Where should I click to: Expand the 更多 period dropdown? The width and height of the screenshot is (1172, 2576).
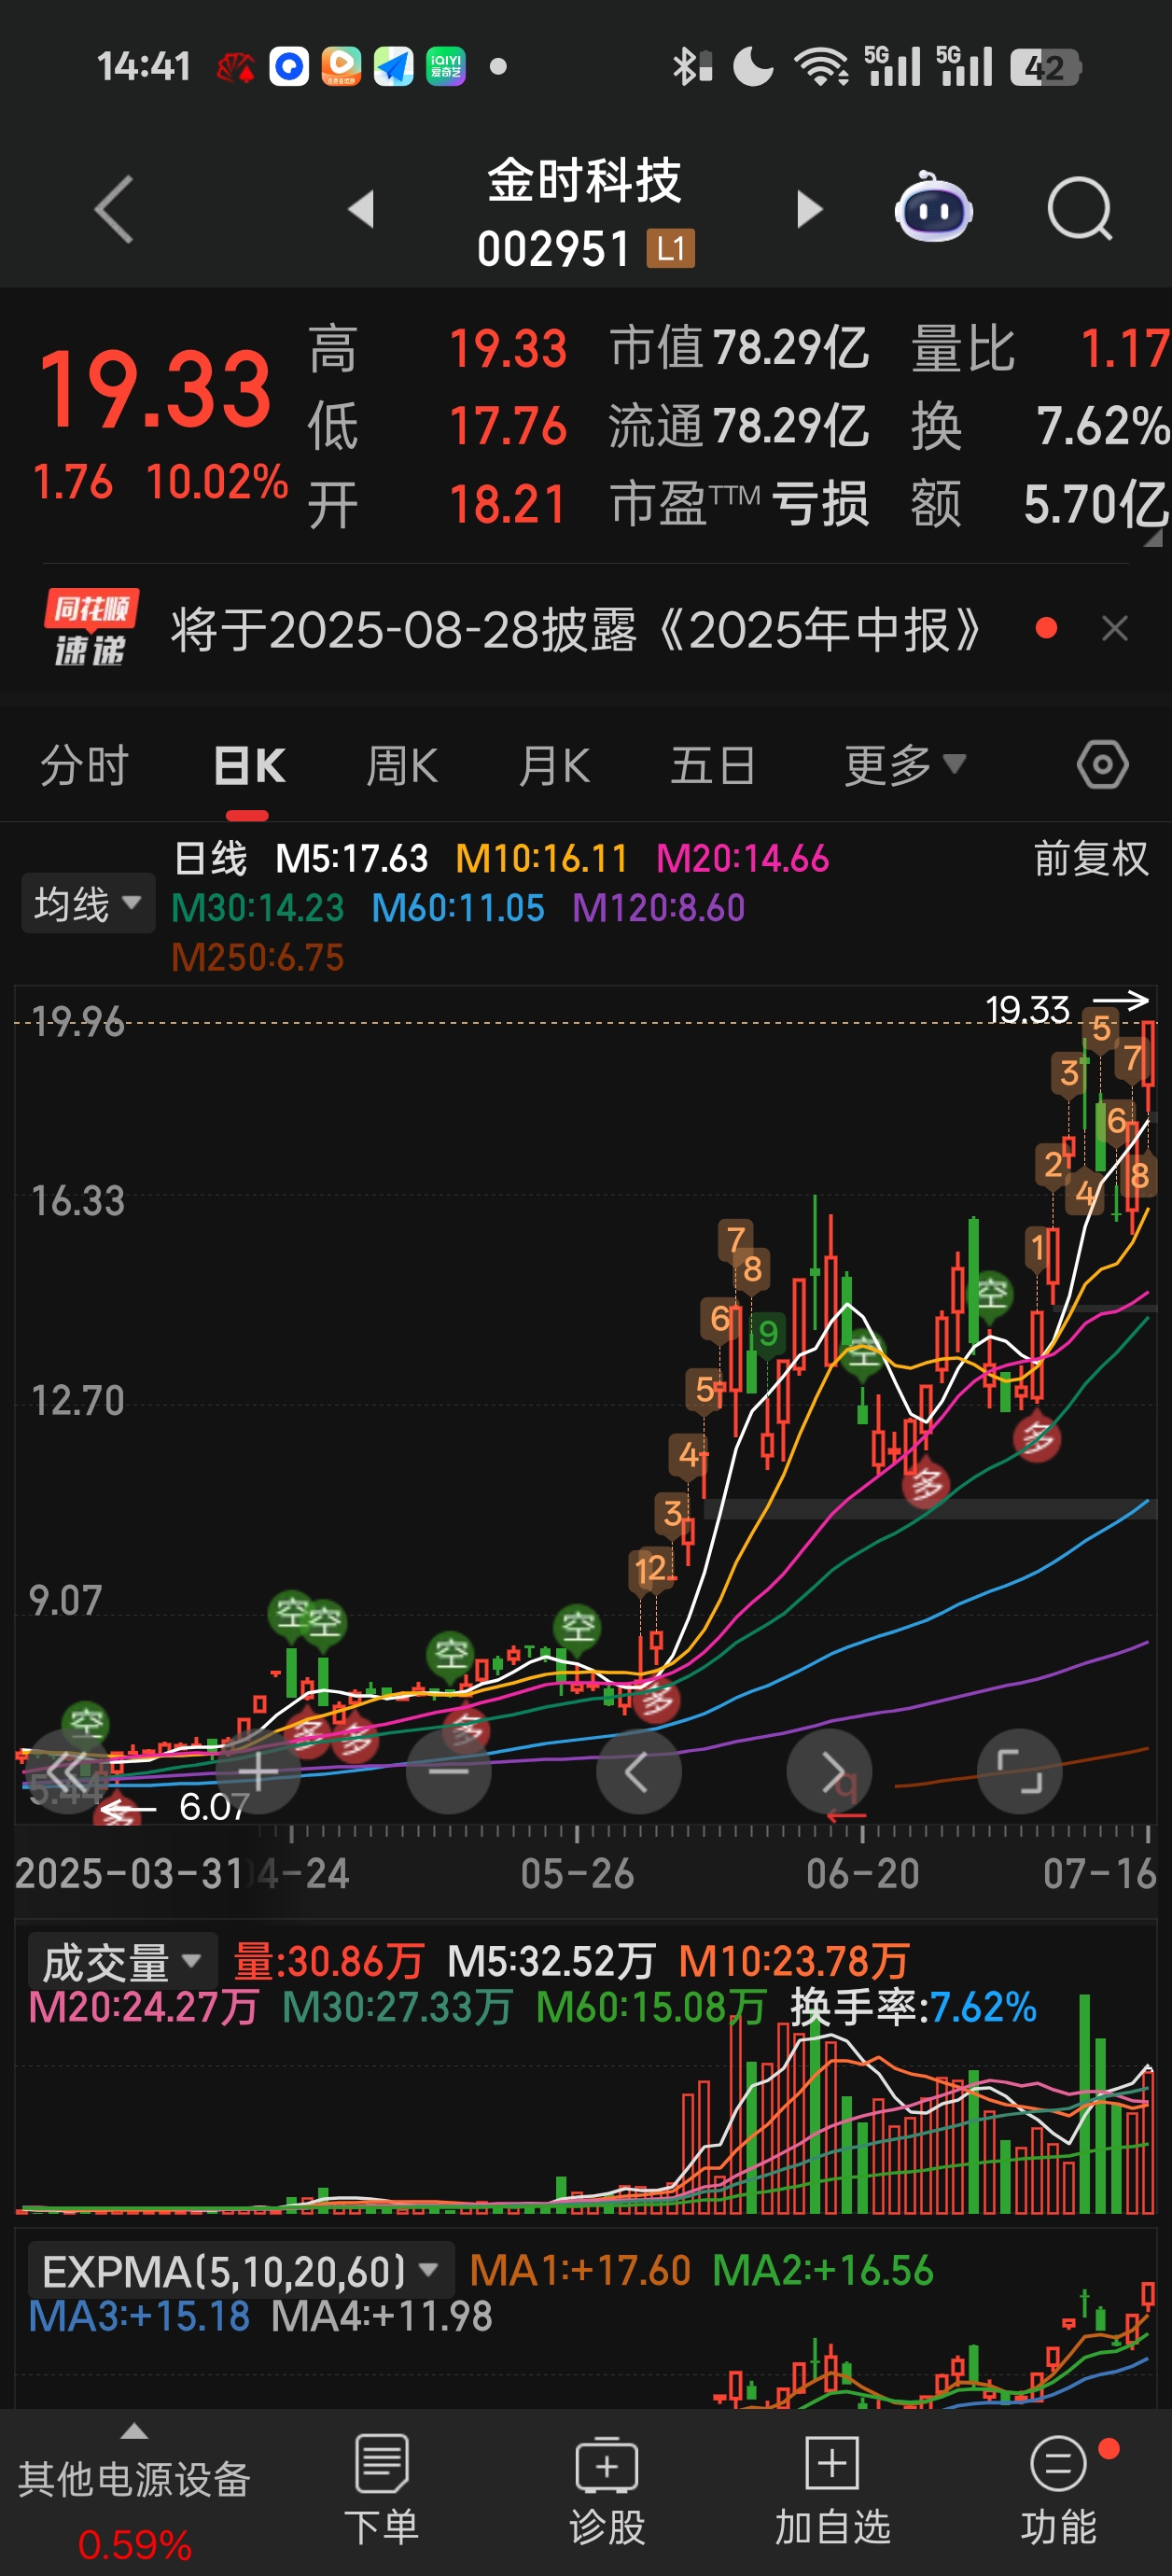click(x=905, y=766)
